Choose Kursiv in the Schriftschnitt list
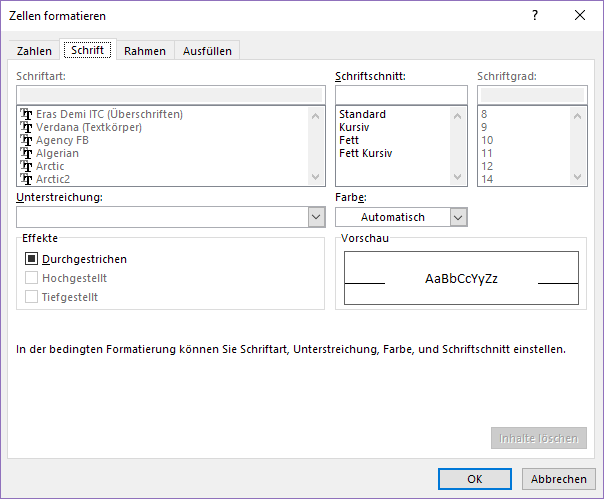The height and width of the screenshot is (499, 604). pyautogui.click(x=355, y=127)
